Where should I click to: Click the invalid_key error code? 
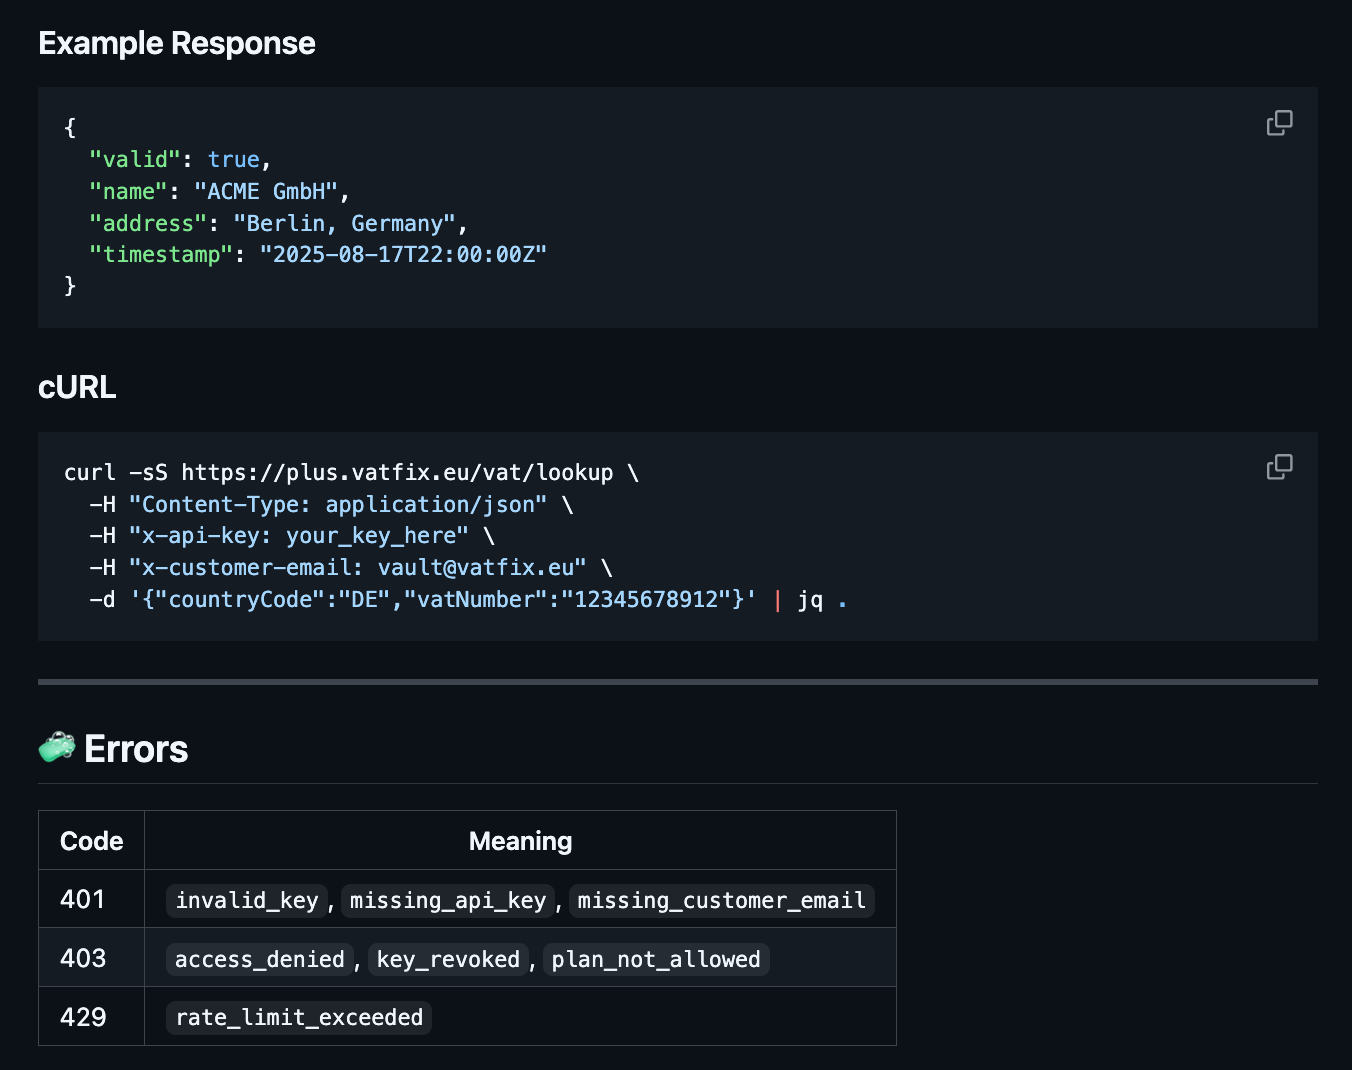coord(247,901)
